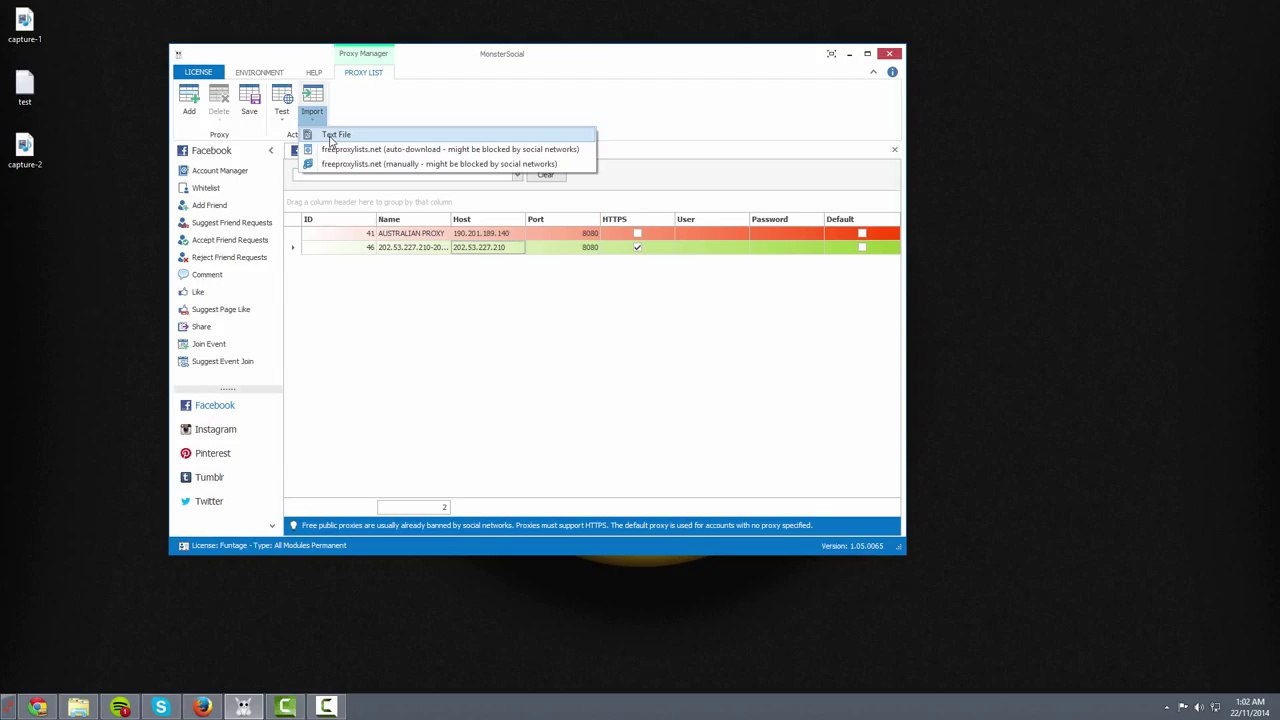The height and width of the screenshot is (720, 1280).
Task: Switch to the Twitter network group
Action: [x=208, y=501]
